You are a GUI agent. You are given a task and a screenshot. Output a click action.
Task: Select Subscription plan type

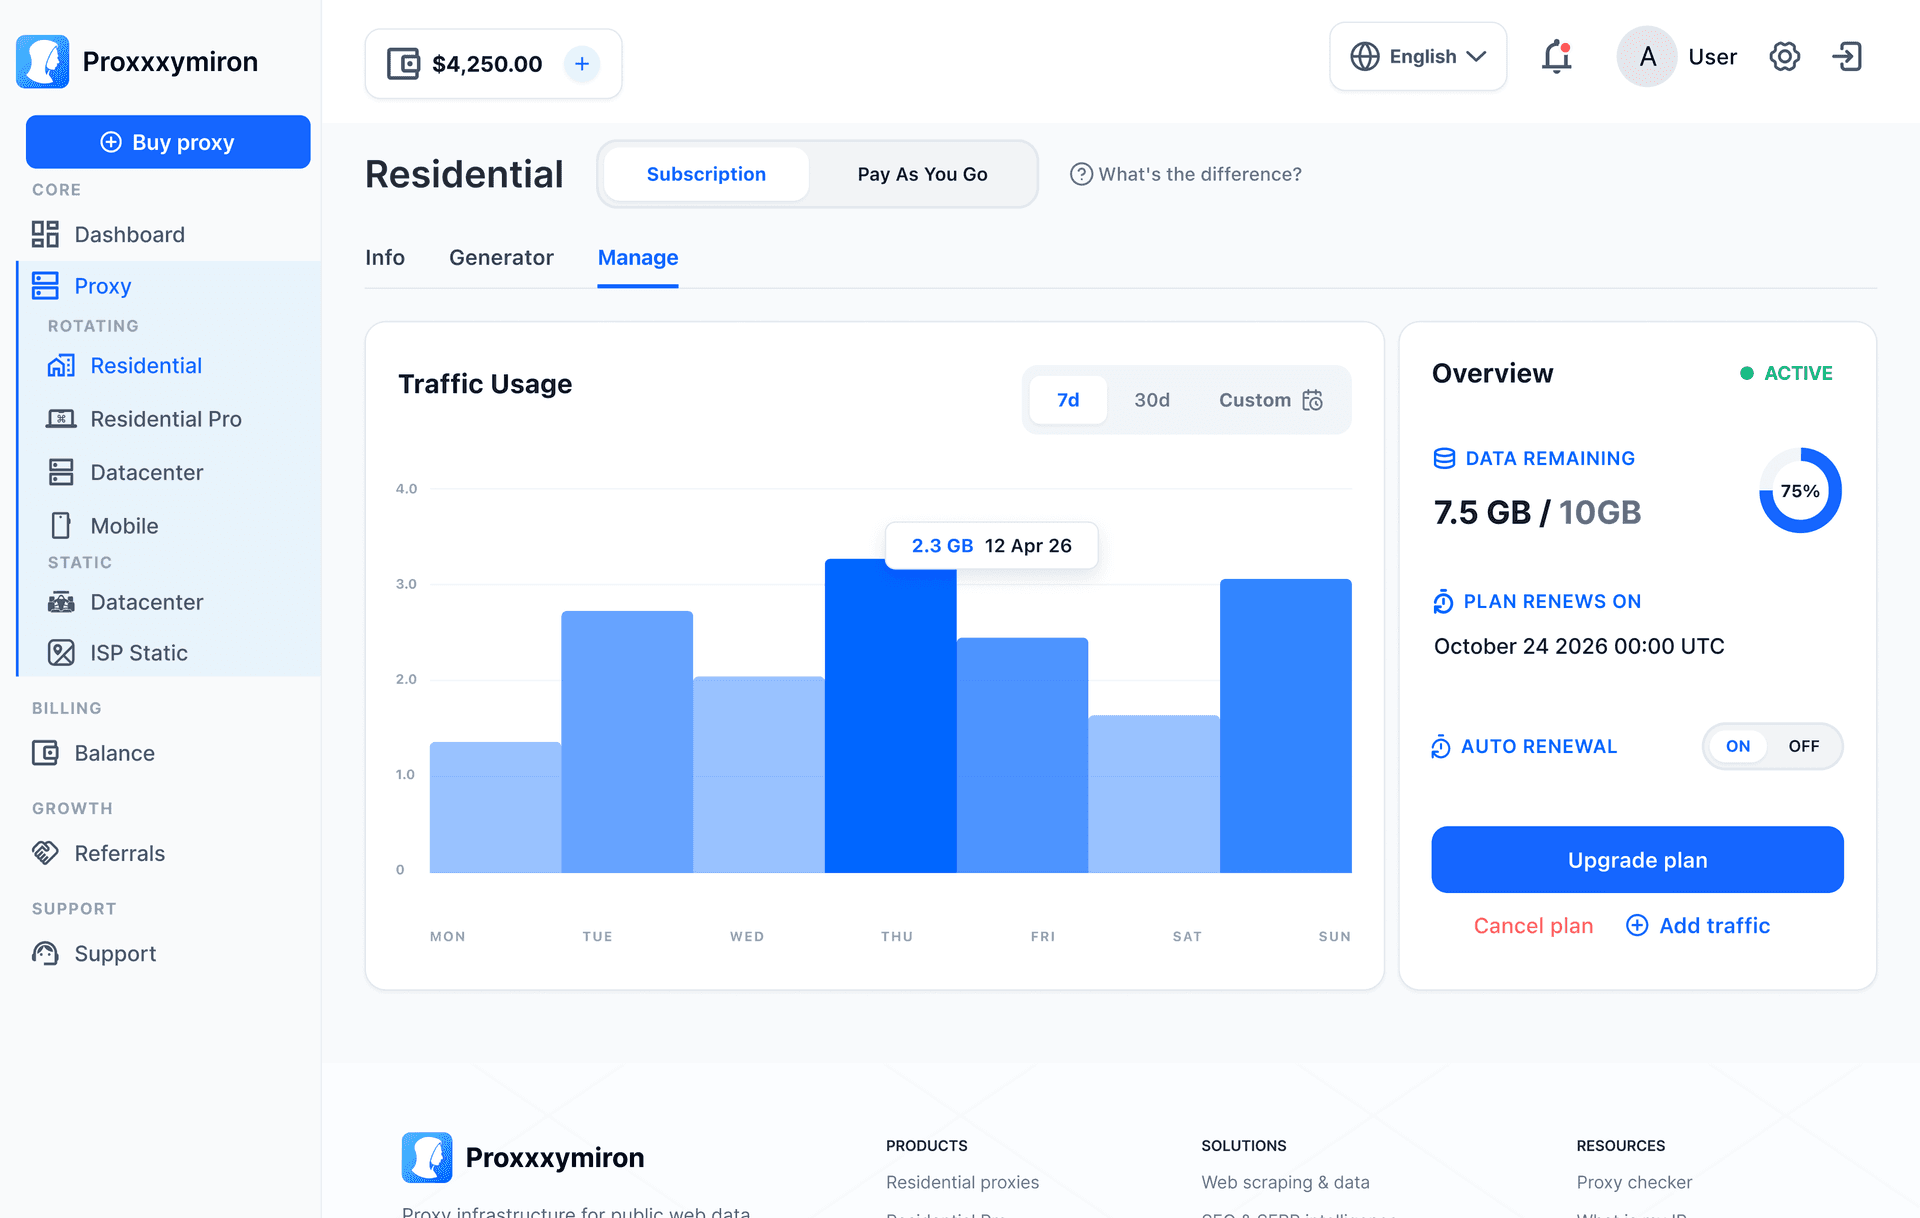coord(706,174)
